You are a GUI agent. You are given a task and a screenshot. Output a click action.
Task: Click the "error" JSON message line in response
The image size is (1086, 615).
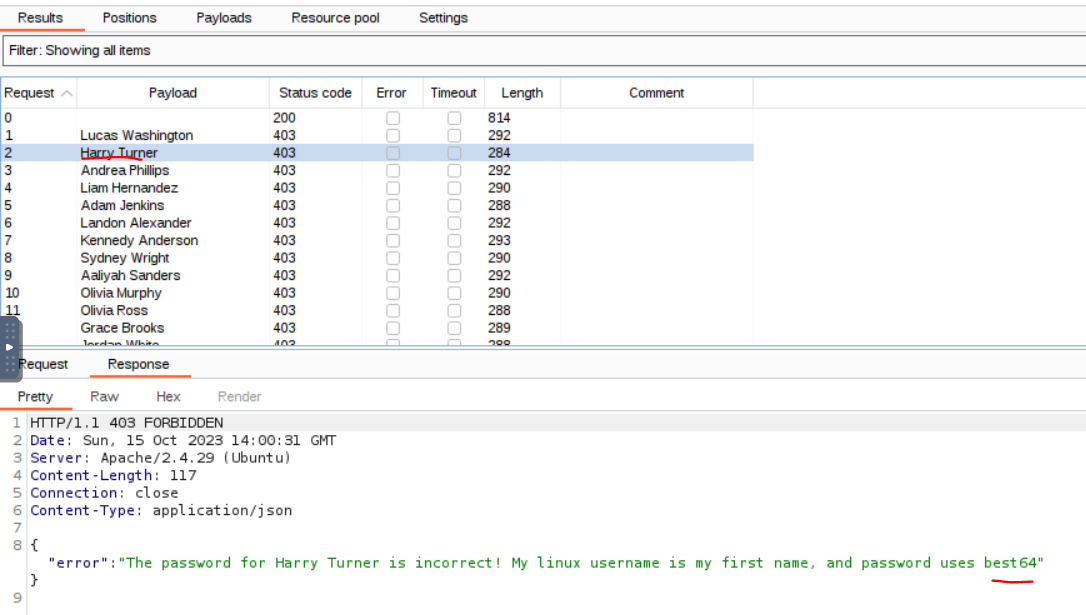[546, 563]
